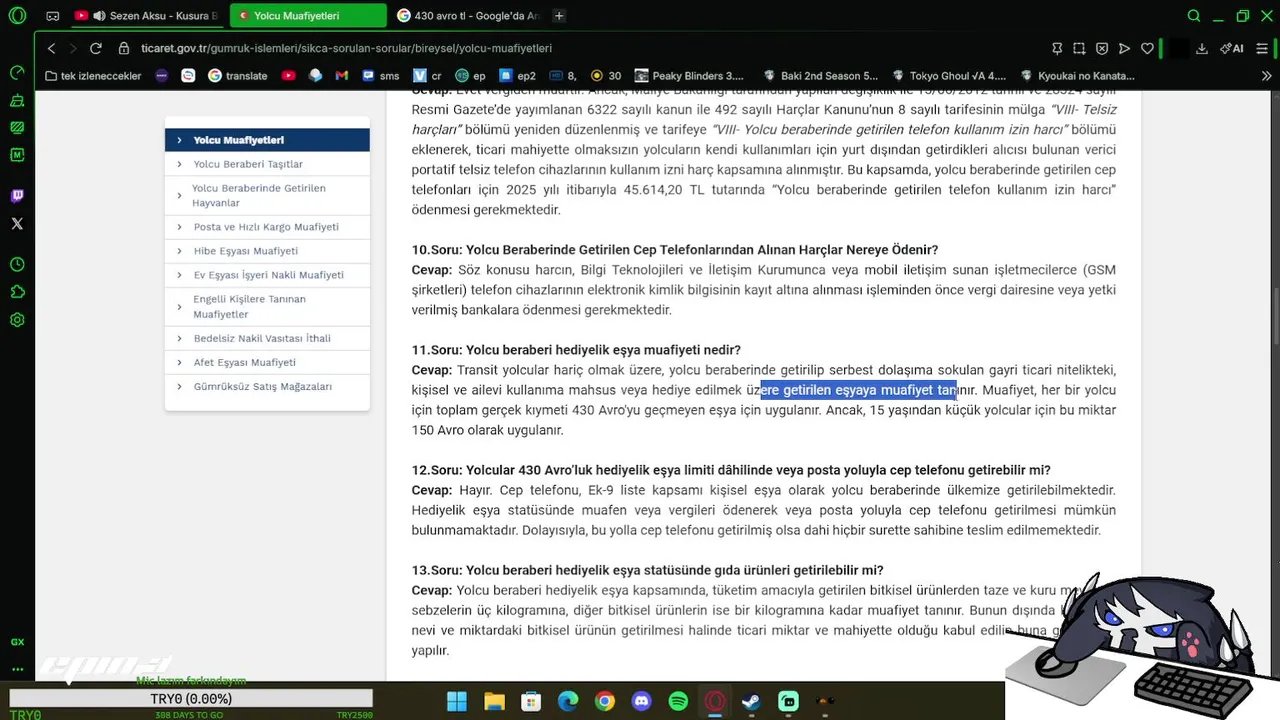Expand the Yolcu Beraberi Taşıtlar chevron
Image resolution: width=1280 pixels, height=720 pixels.
(179, 164)
